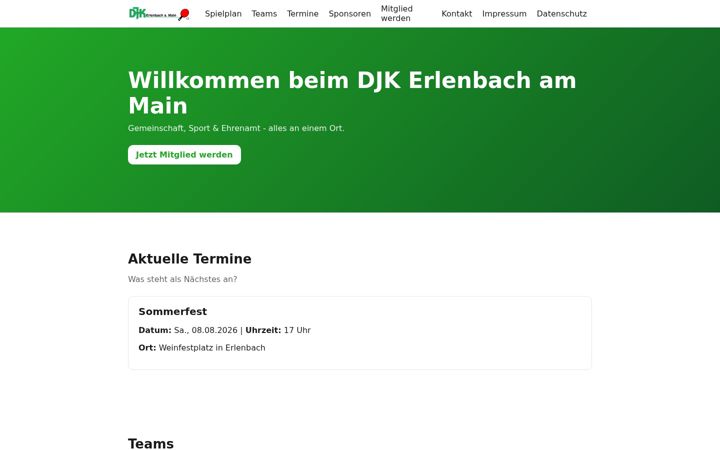Open the Datenschutz link
Screen dimensions: 720x450
562,14
